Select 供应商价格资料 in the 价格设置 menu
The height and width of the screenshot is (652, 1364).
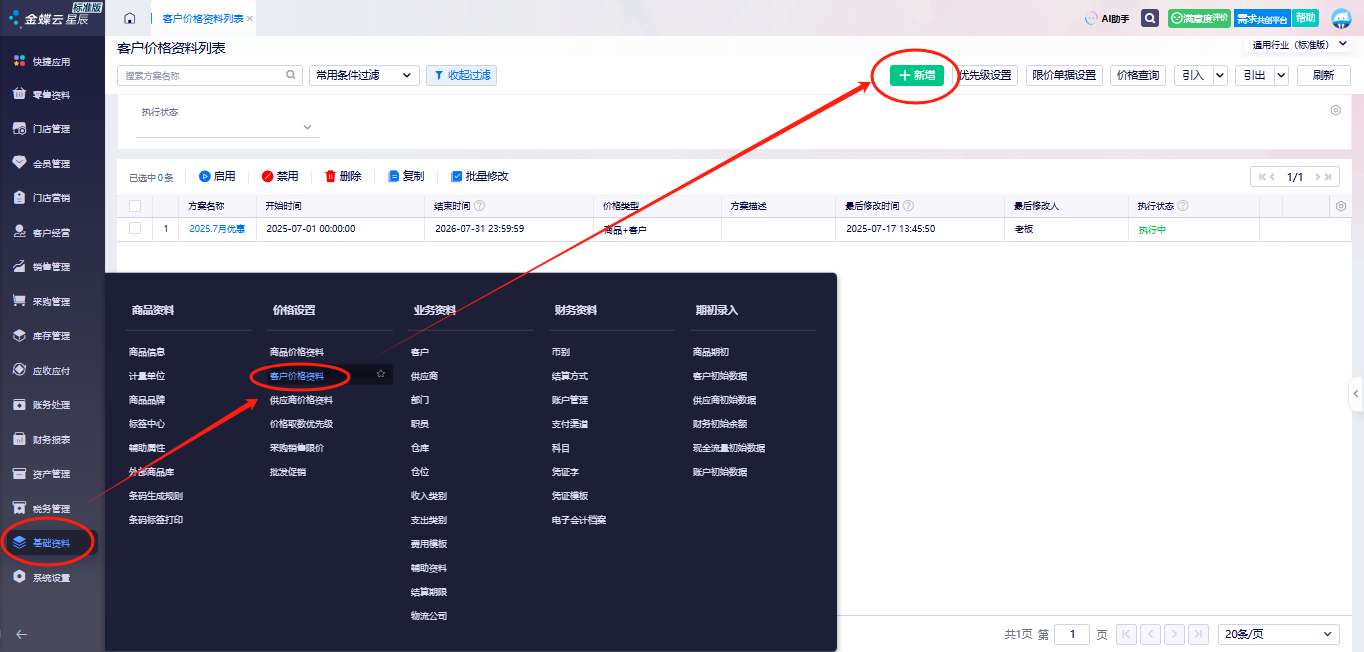pos(301,400)
